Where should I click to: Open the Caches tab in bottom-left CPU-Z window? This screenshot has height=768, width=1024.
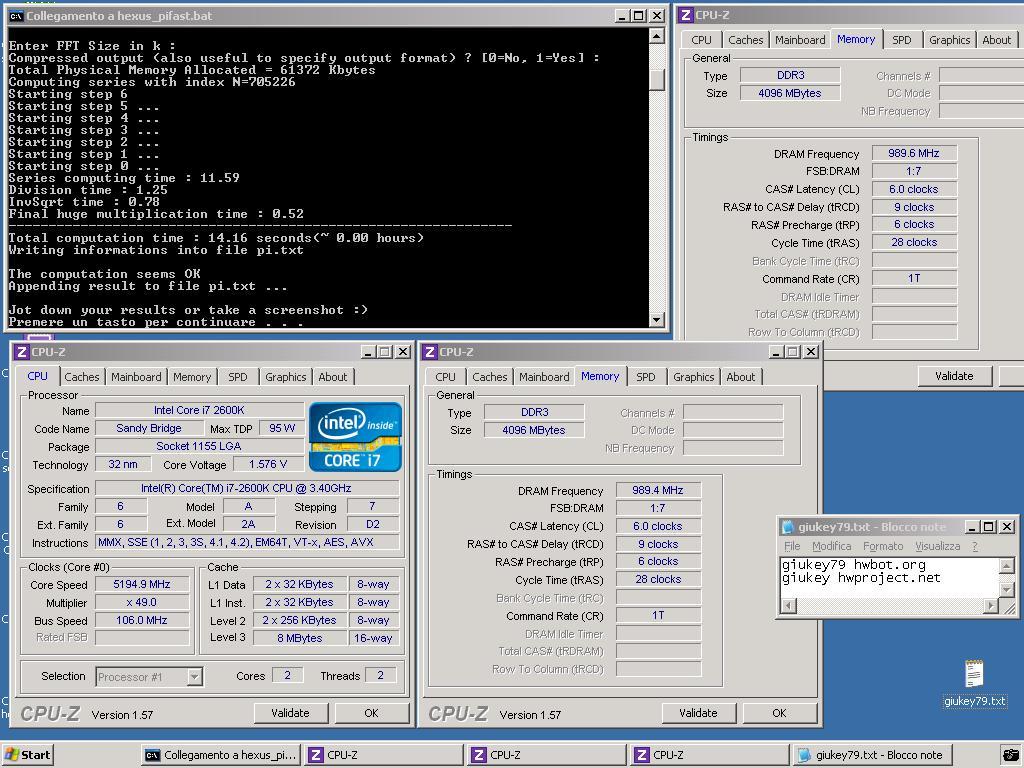coord(82,377)
